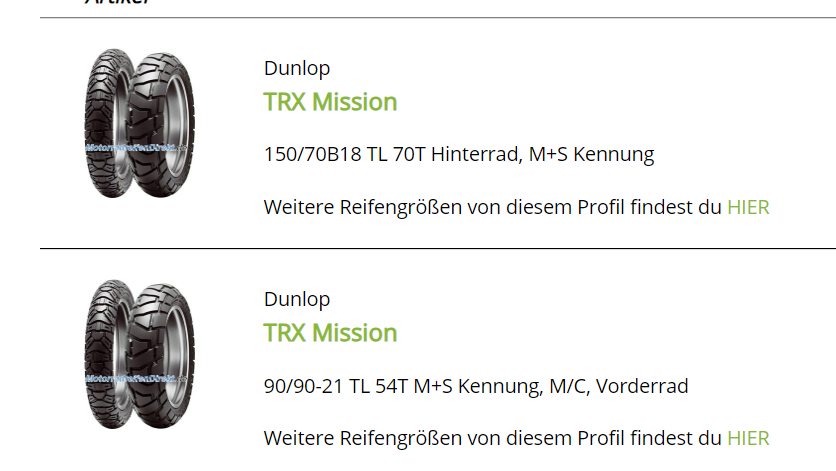The height and width of the screenshot is (471, 836).
Task: Click HIER link under the Hinterrad tire
Action: (x=748, y=207)
